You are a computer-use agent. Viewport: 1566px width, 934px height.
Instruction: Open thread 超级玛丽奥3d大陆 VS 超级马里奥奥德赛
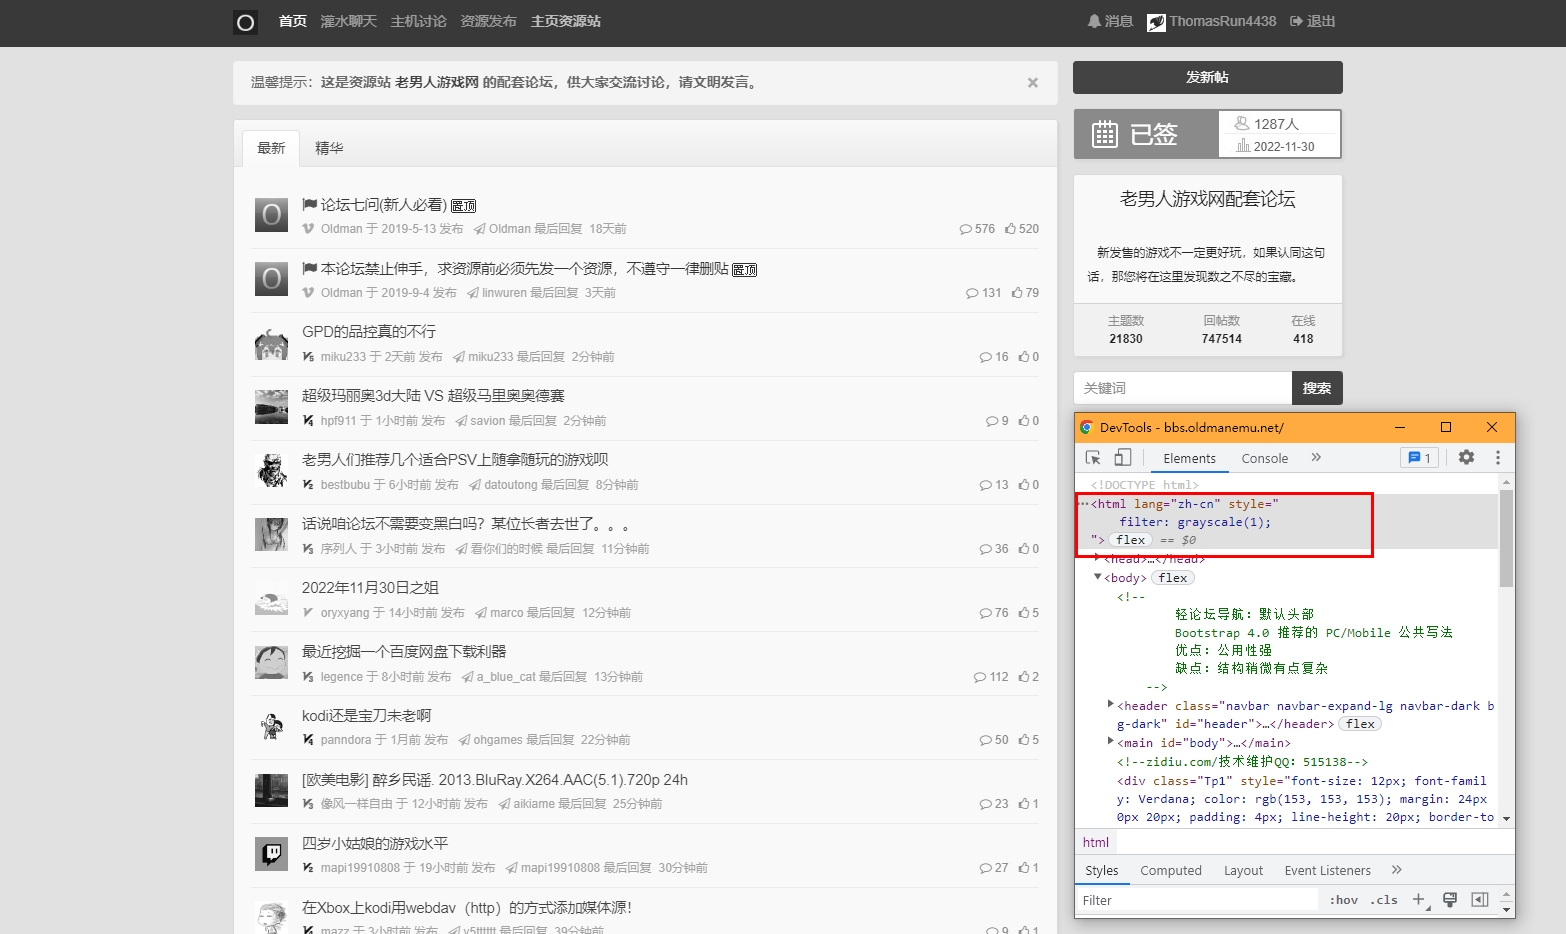click(x=433, y=396)
